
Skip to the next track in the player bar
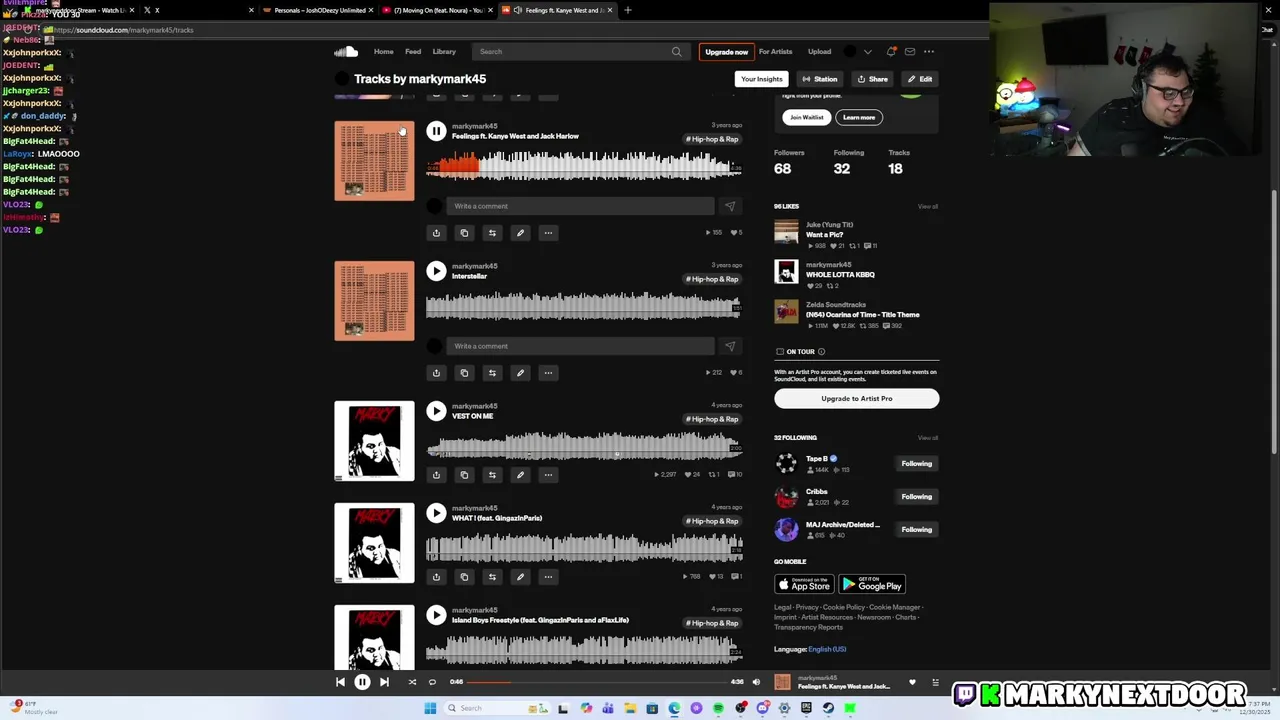[384, 682]
